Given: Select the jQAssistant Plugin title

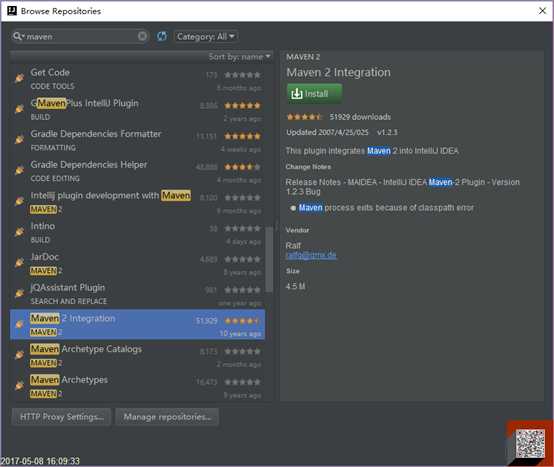Looking at the screenshot, I should point(67,288).
